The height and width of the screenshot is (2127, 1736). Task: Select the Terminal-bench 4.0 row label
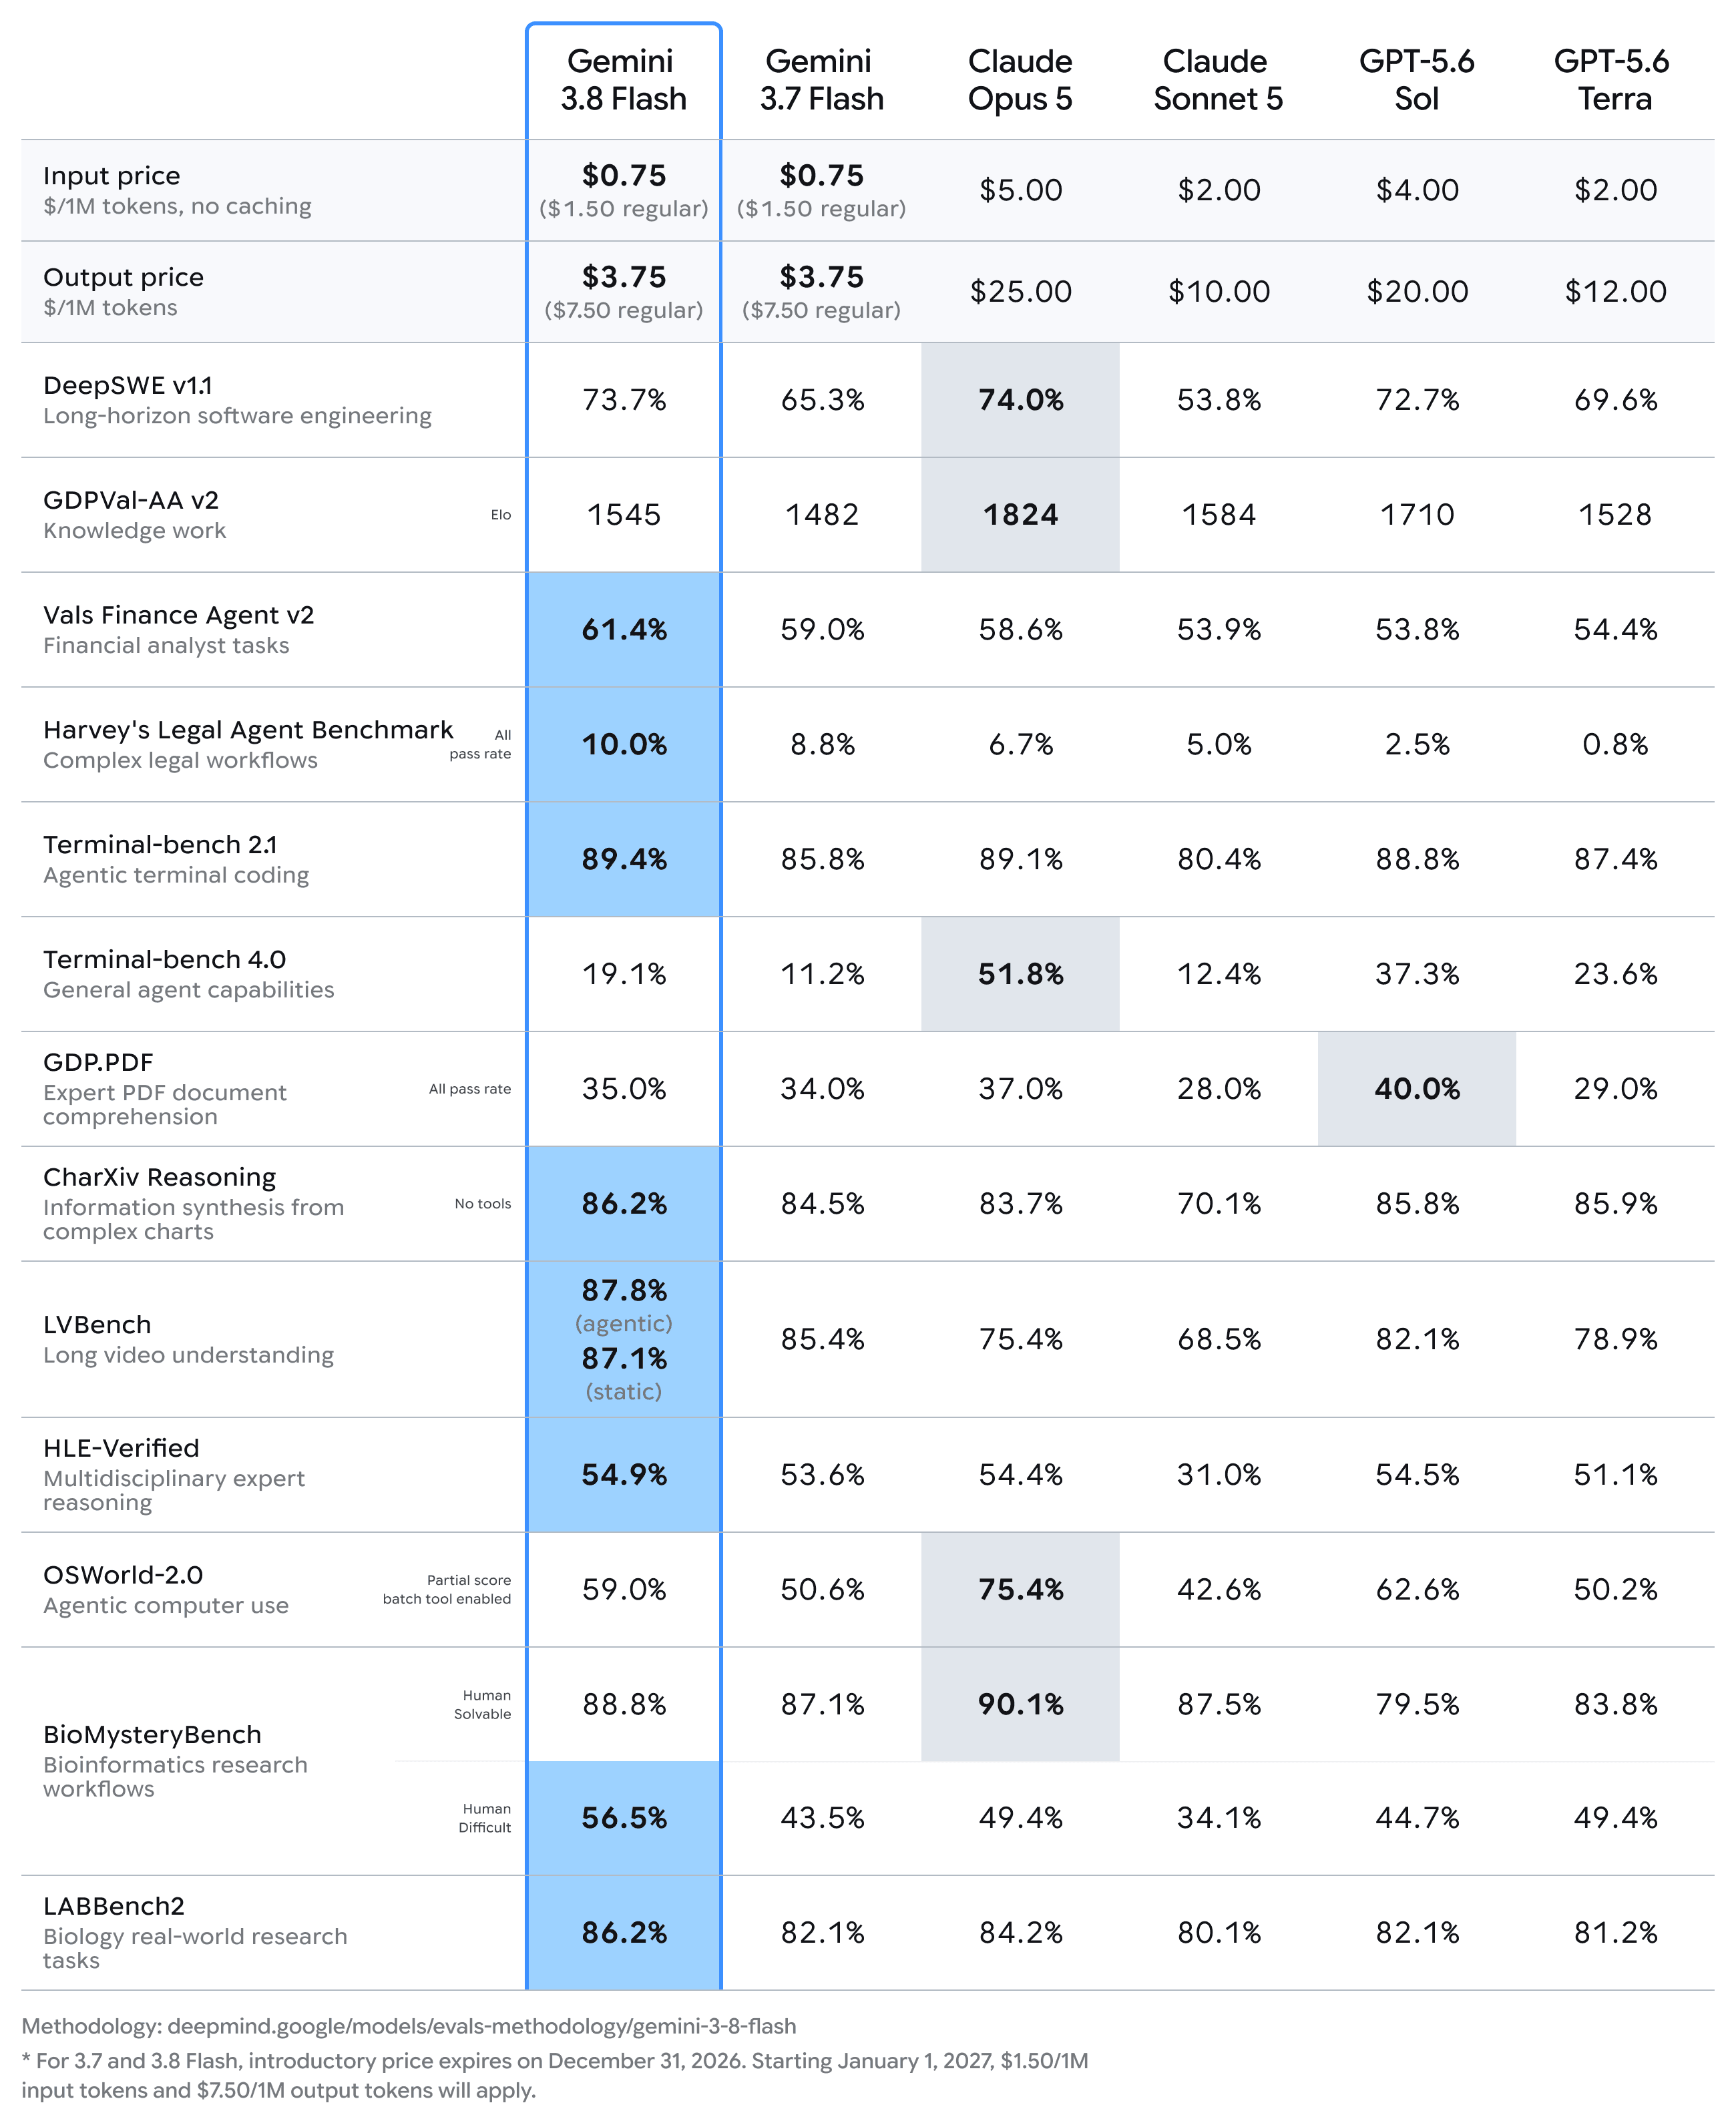click(164, 959)
